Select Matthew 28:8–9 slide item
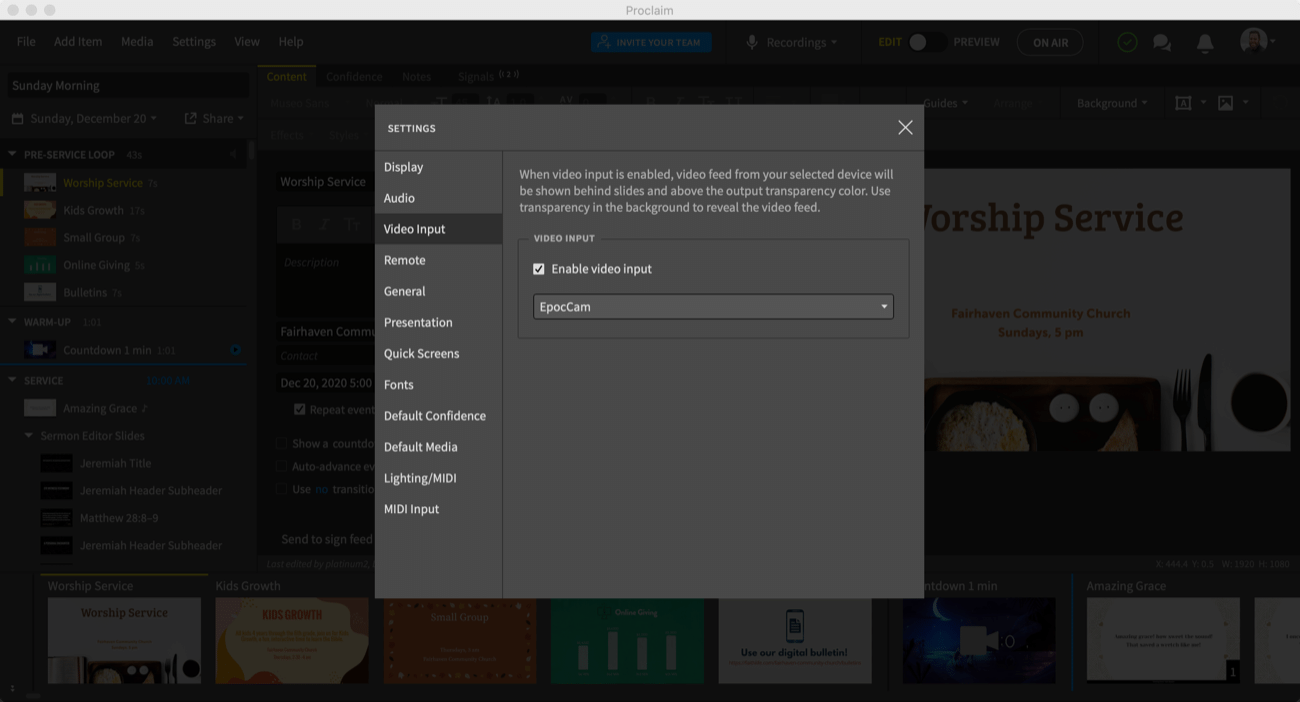Image resolution: width=1300 pixels, height=702 pixels. pyautogui.click(x=125, y=518)
